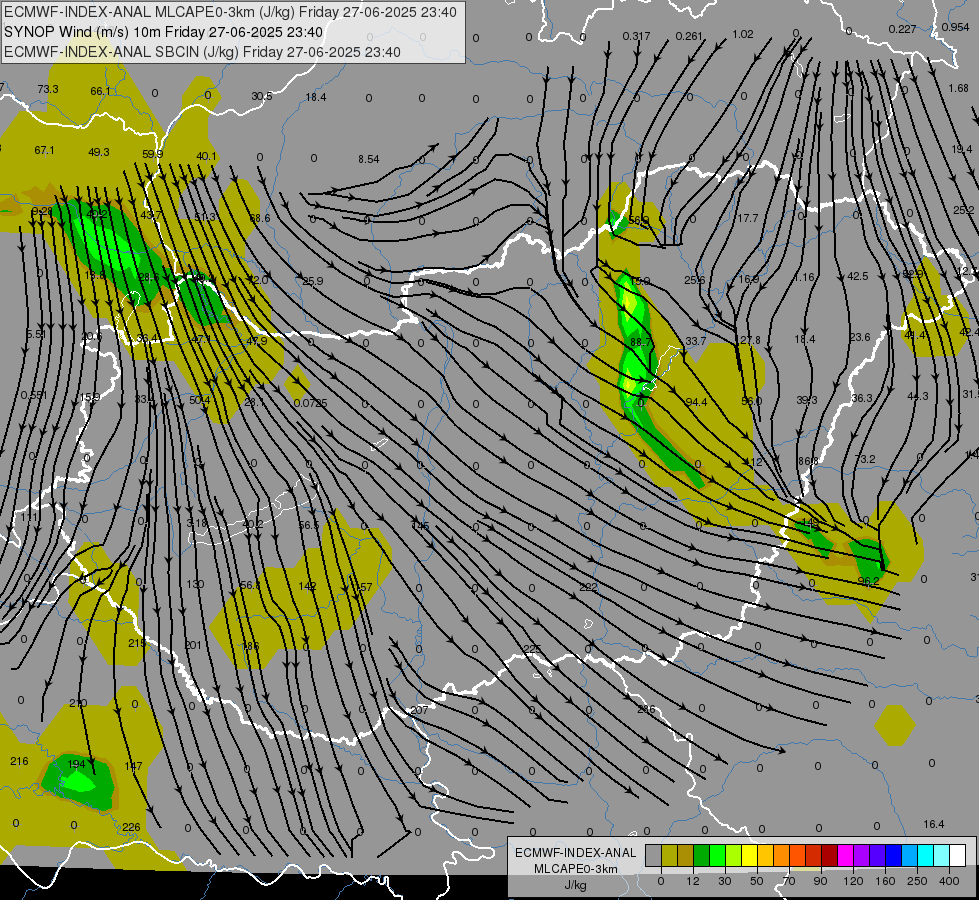Click the olive swatch in the legend
This screenshot has height=900, width=979.
pyautogui.click(x=669, y=855)
